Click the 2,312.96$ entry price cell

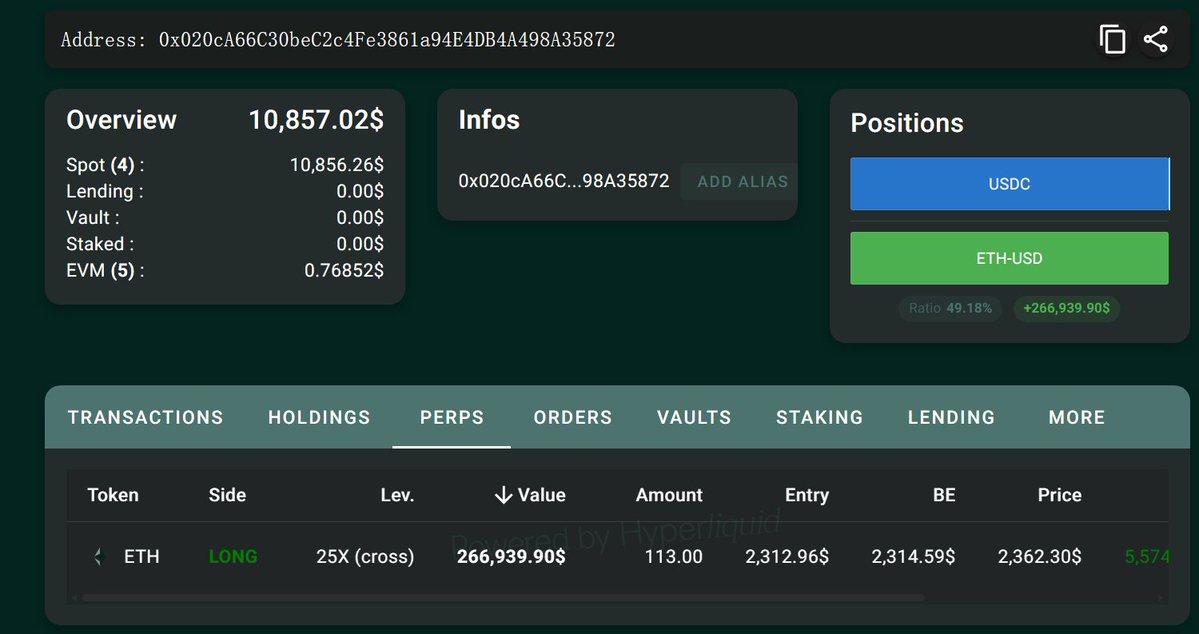click(787, 557)
